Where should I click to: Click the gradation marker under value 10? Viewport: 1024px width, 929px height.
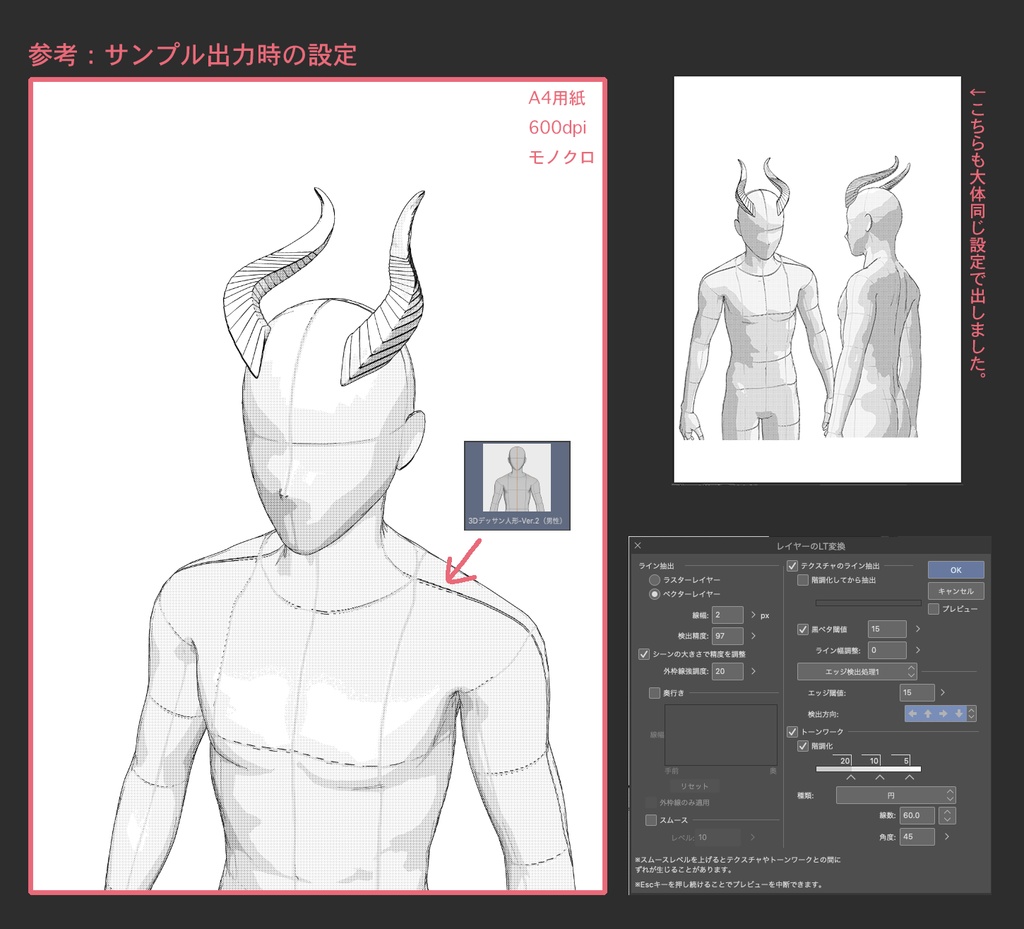880,778
